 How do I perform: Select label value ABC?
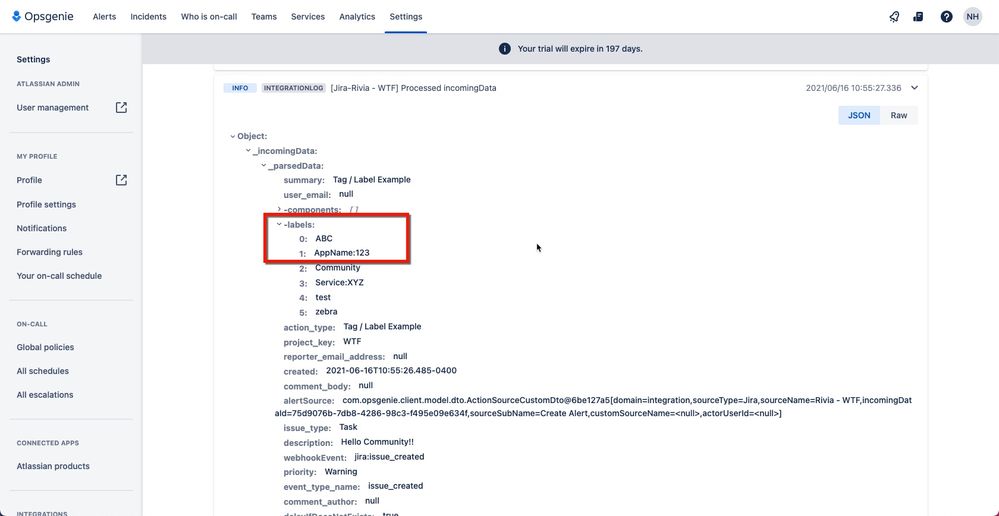[324, 238]
